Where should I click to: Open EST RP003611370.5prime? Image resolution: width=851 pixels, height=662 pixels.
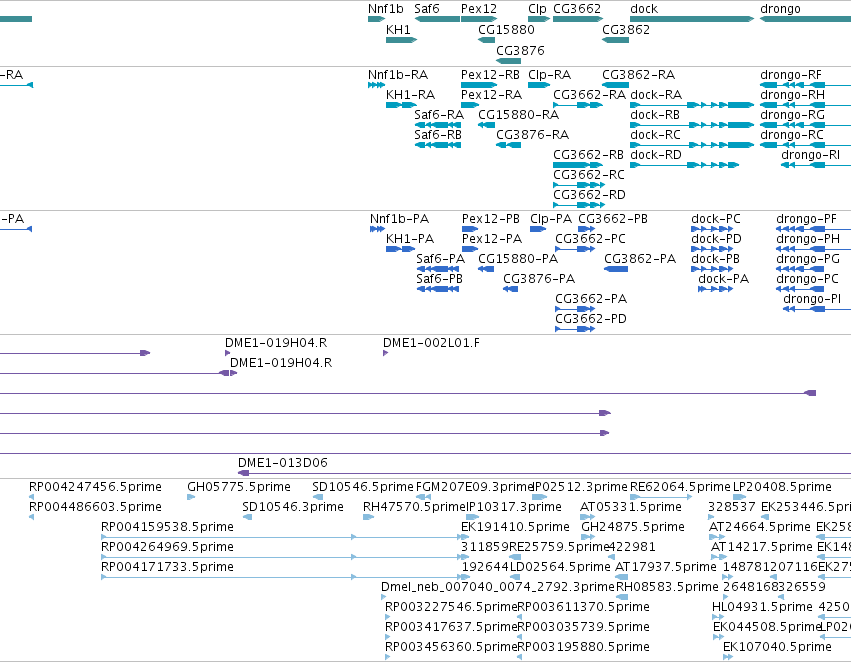click(x=583, y=607)
